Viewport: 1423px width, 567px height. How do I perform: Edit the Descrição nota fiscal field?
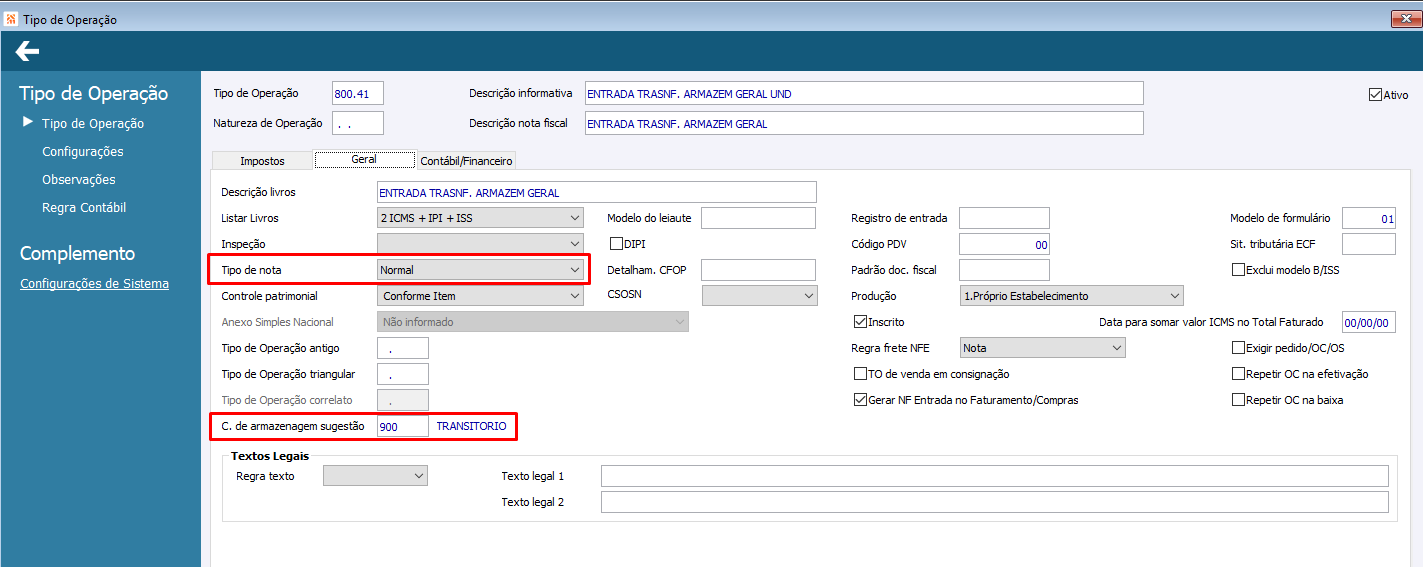(x=863, y=123)
